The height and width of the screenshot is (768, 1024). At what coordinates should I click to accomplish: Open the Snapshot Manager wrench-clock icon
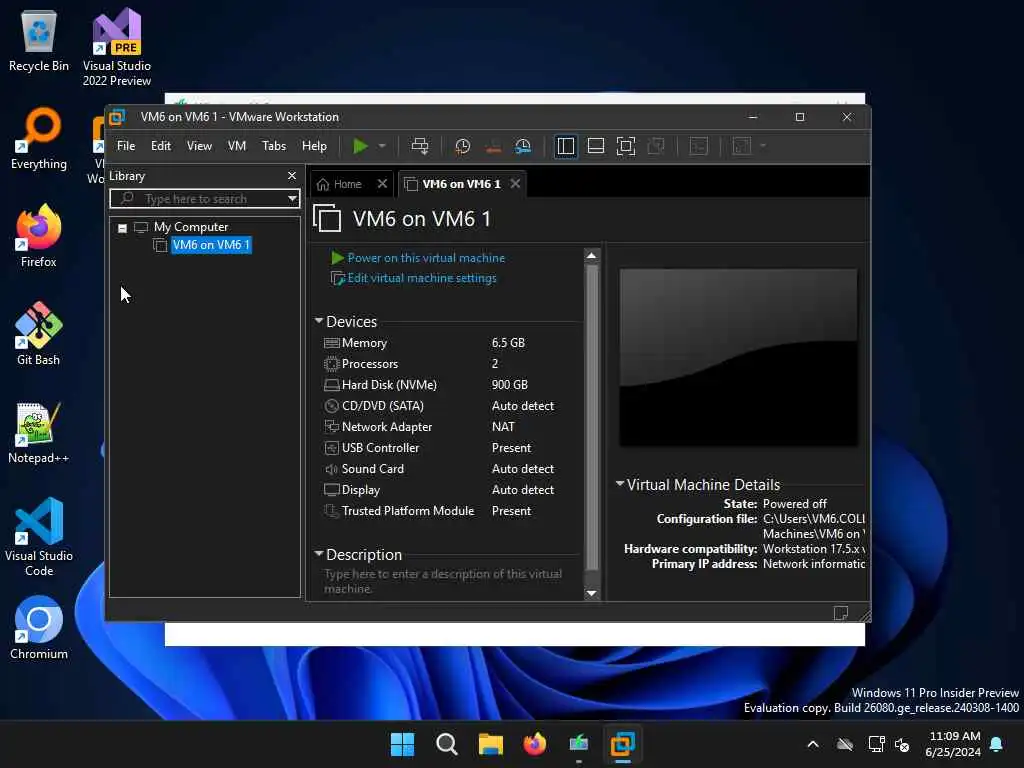tap(522, 146)
